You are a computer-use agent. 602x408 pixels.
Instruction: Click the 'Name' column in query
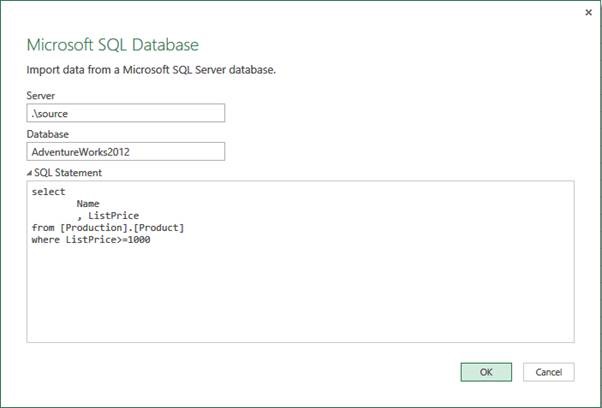point(88,203)
